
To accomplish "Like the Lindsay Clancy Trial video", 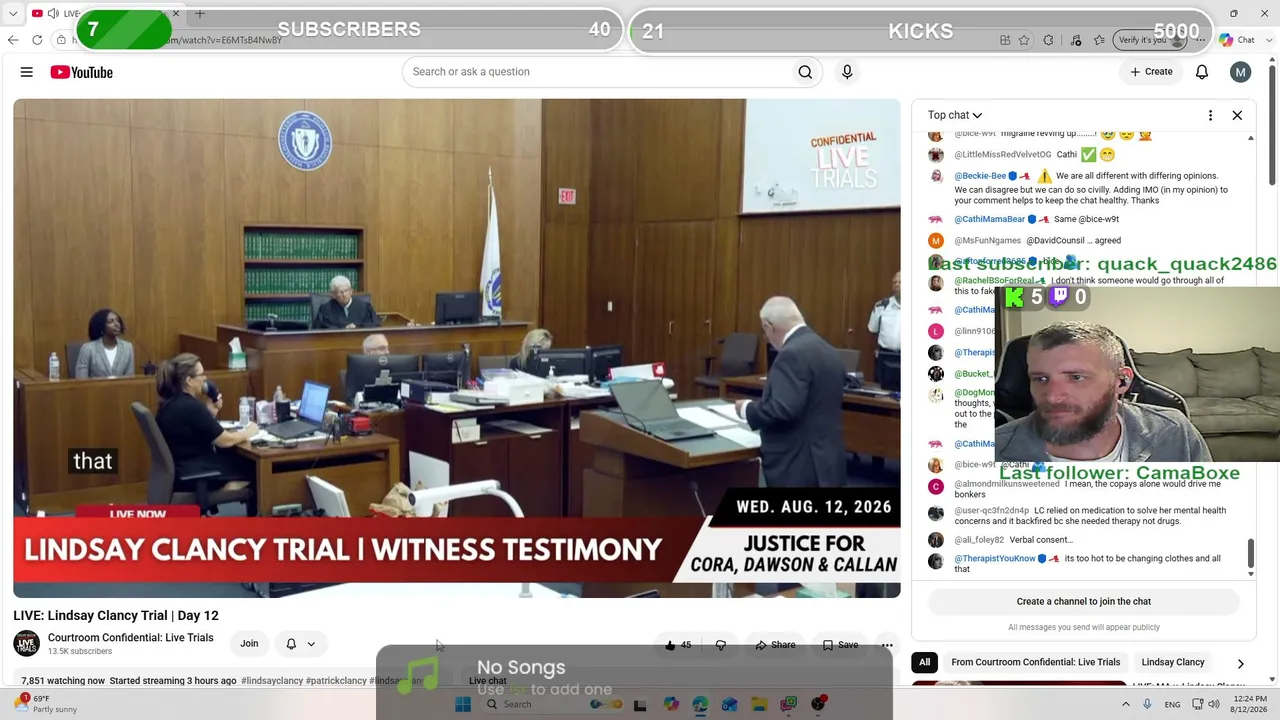I will pyautogui.click(x=678, y=645).
